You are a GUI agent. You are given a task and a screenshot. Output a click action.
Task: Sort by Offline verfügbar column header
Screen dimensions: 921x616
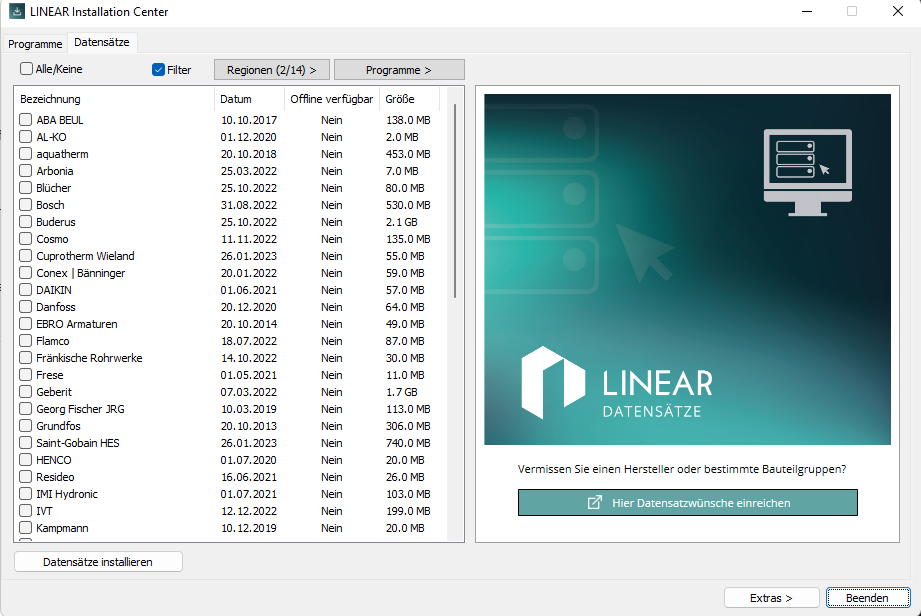pos(332,99)
